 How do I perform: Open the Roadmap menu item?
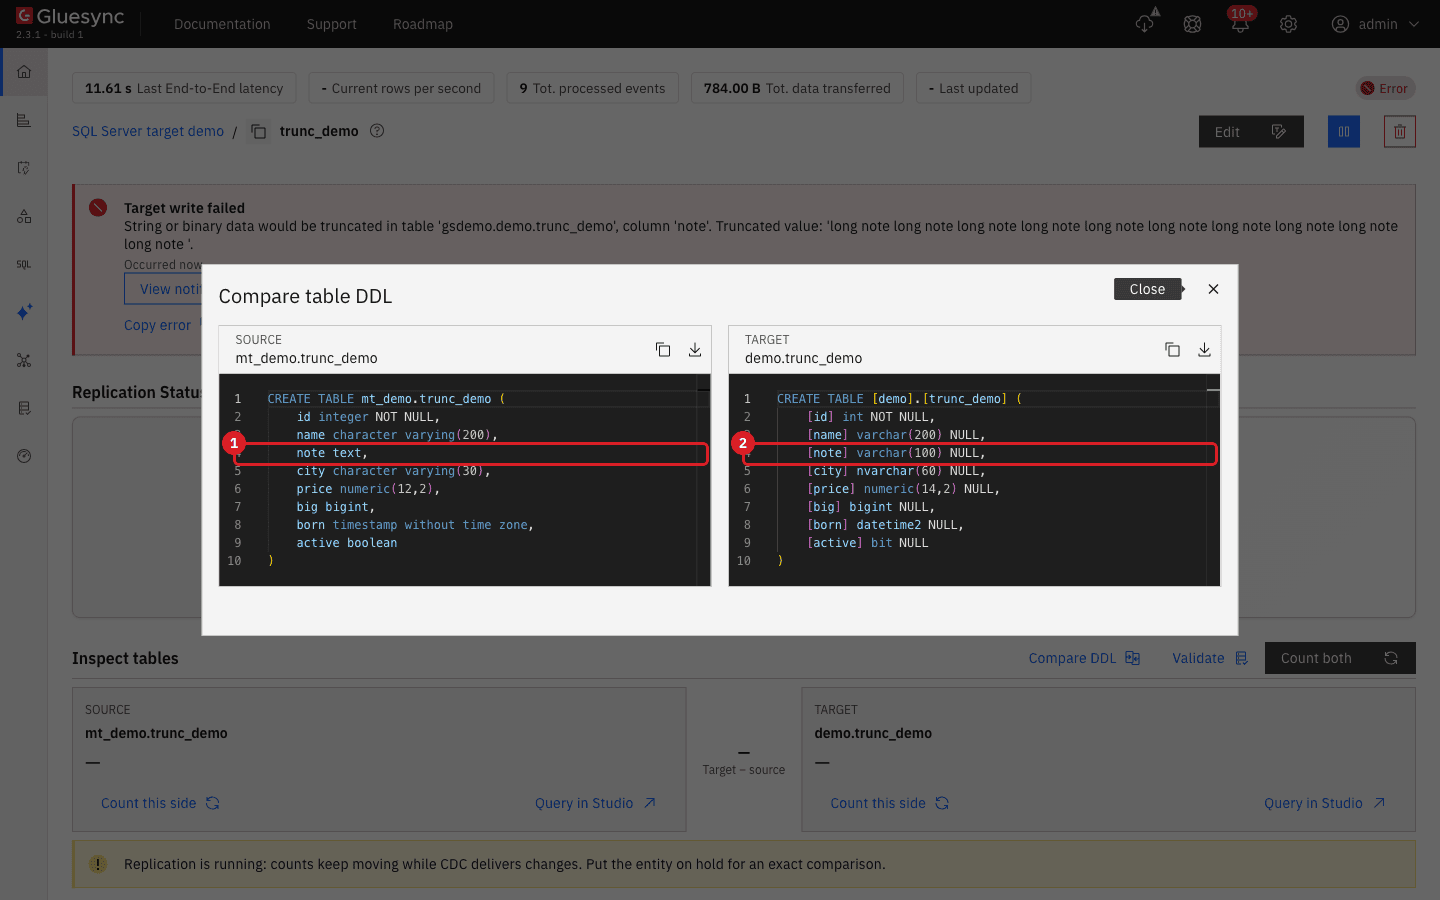[423, 24]
